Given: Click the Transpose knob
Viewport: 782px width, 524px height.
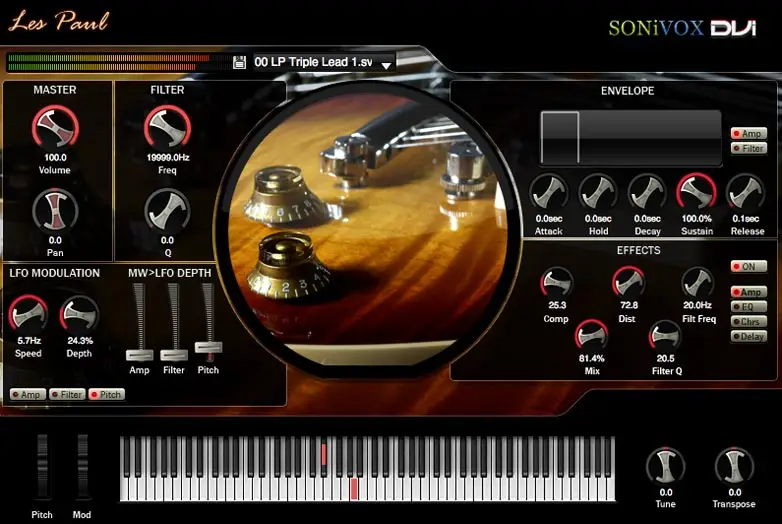Looking at the screenshot, I should [735, 467].
